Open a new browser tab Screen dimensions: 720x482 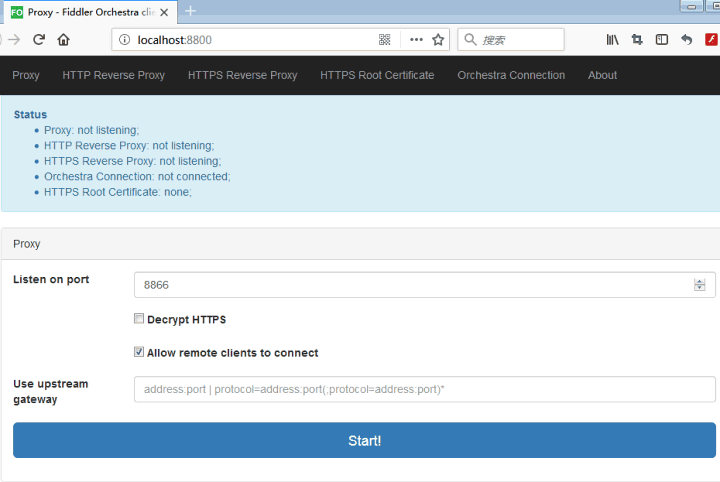click(x=190, y=11)
